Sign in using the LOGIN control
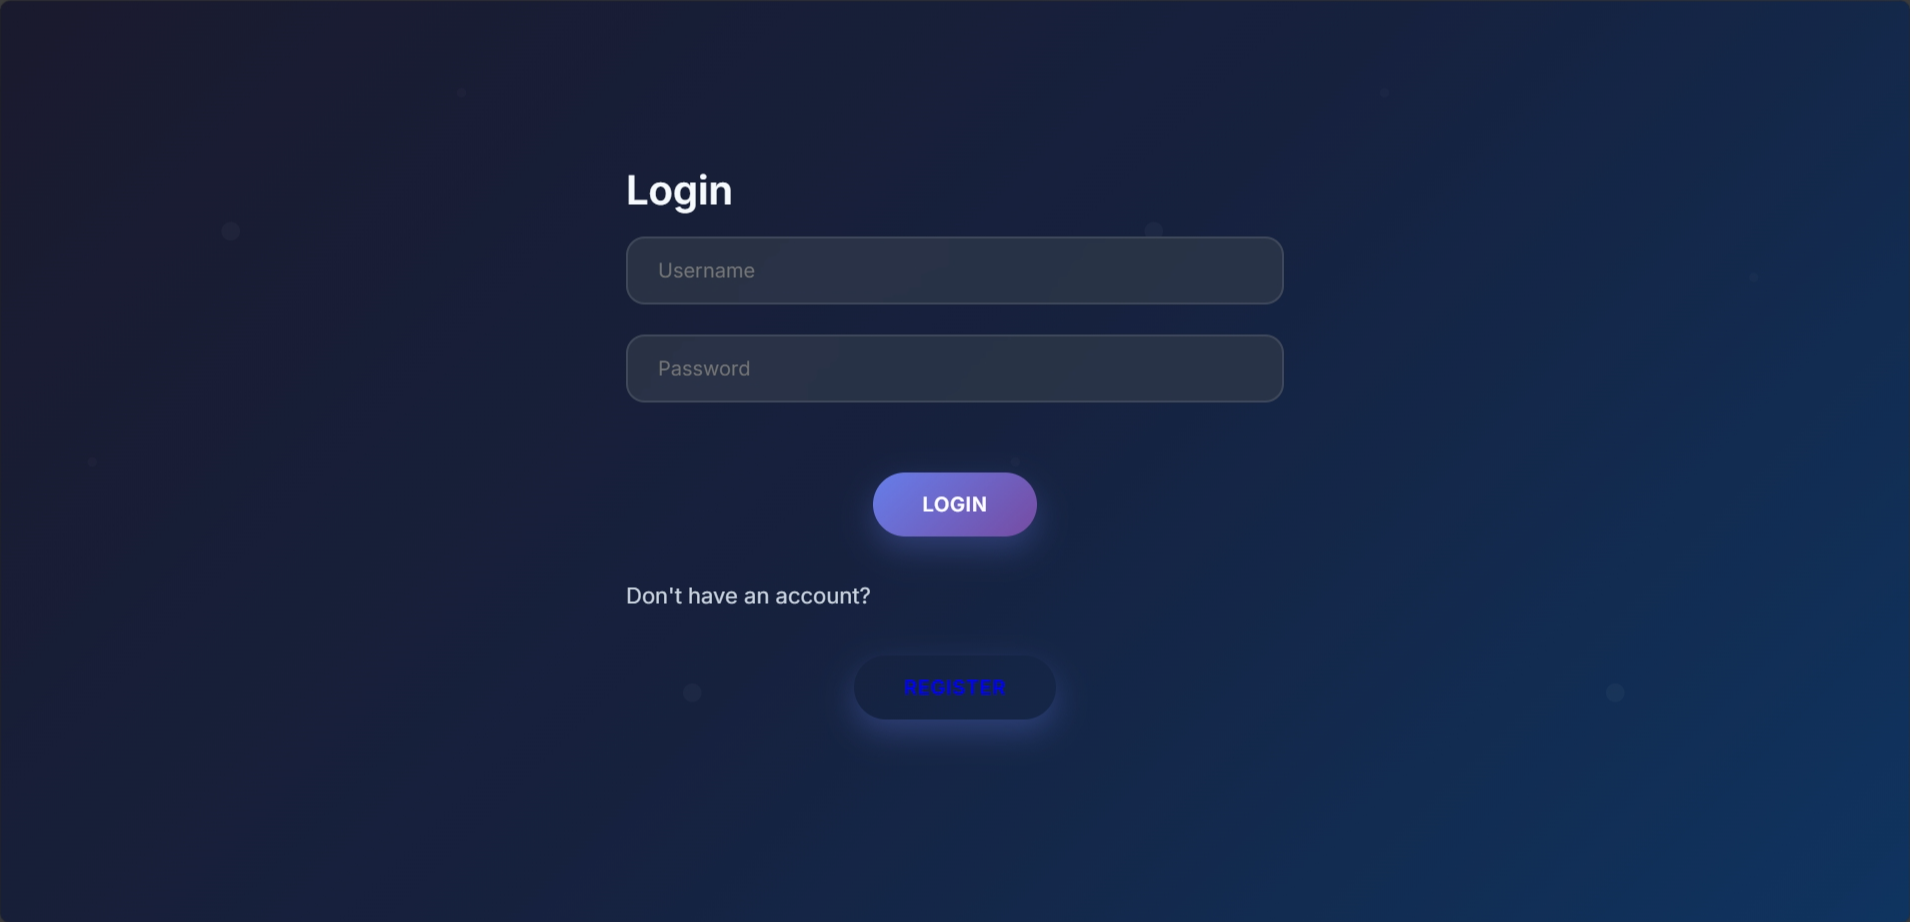The image size is (1910, 922). (954, 504)
